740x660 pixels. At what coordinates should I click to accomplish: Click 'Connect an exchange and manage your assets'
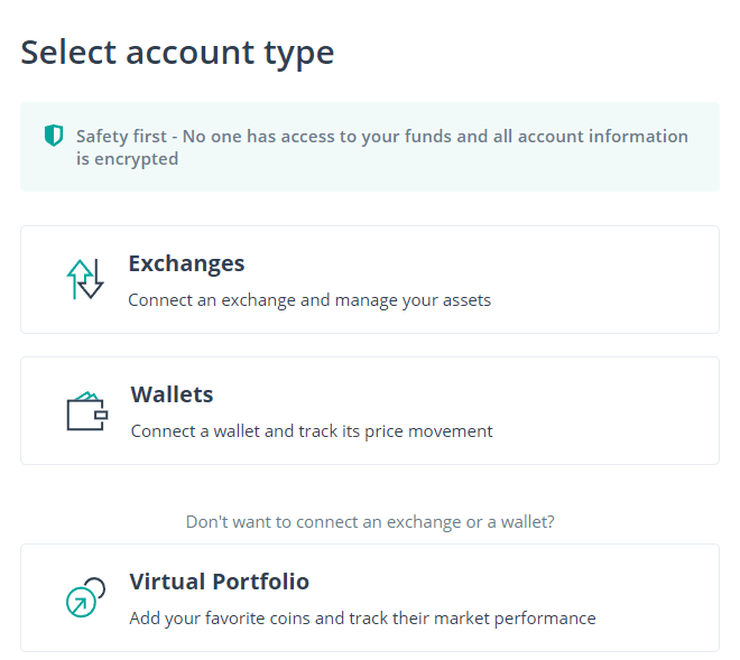[x=309, y=300]
